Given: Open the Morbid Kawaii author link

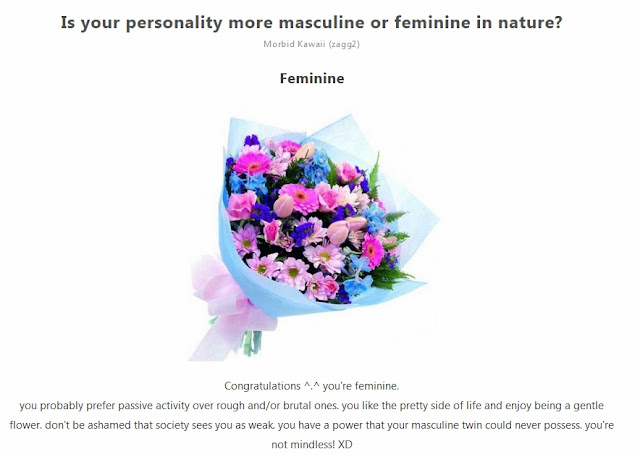Looking at the screenshot, I should [294, 44].
